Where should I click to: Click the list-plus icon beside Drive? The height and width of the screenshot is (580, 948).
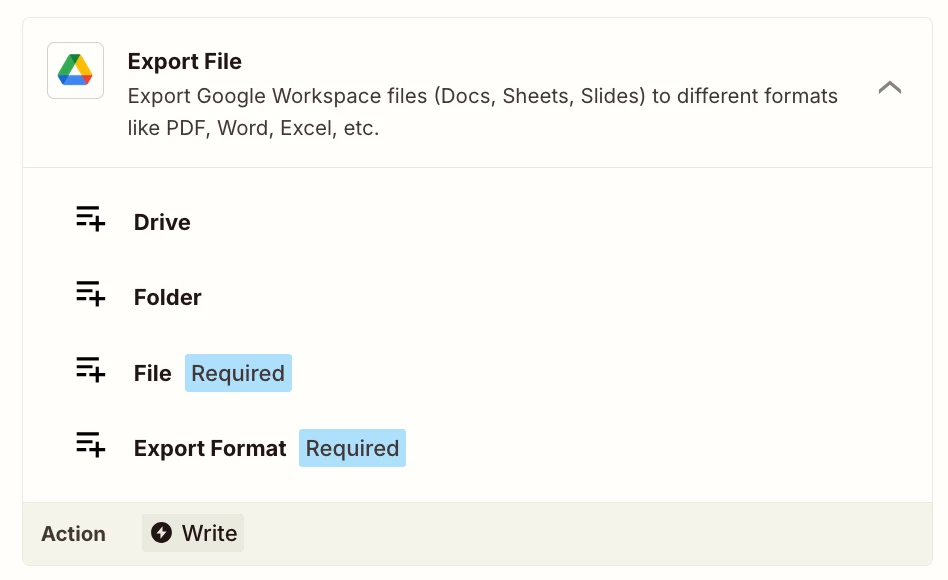point(90,219)
